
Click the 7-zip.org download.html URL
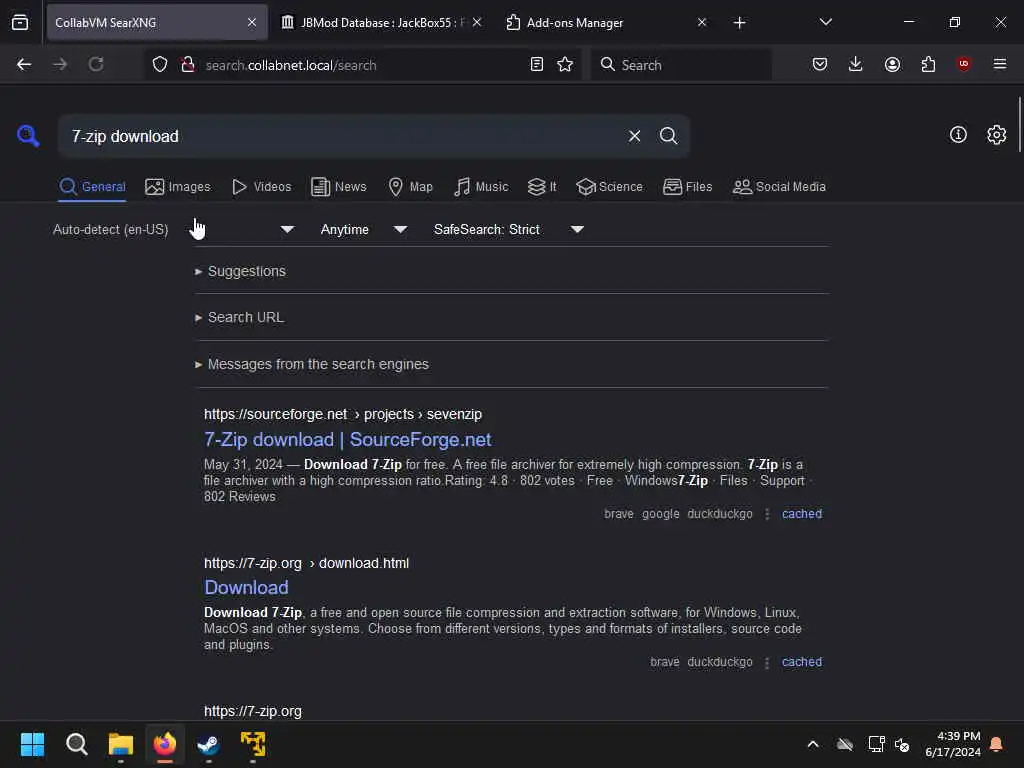(x=306, y=563)
